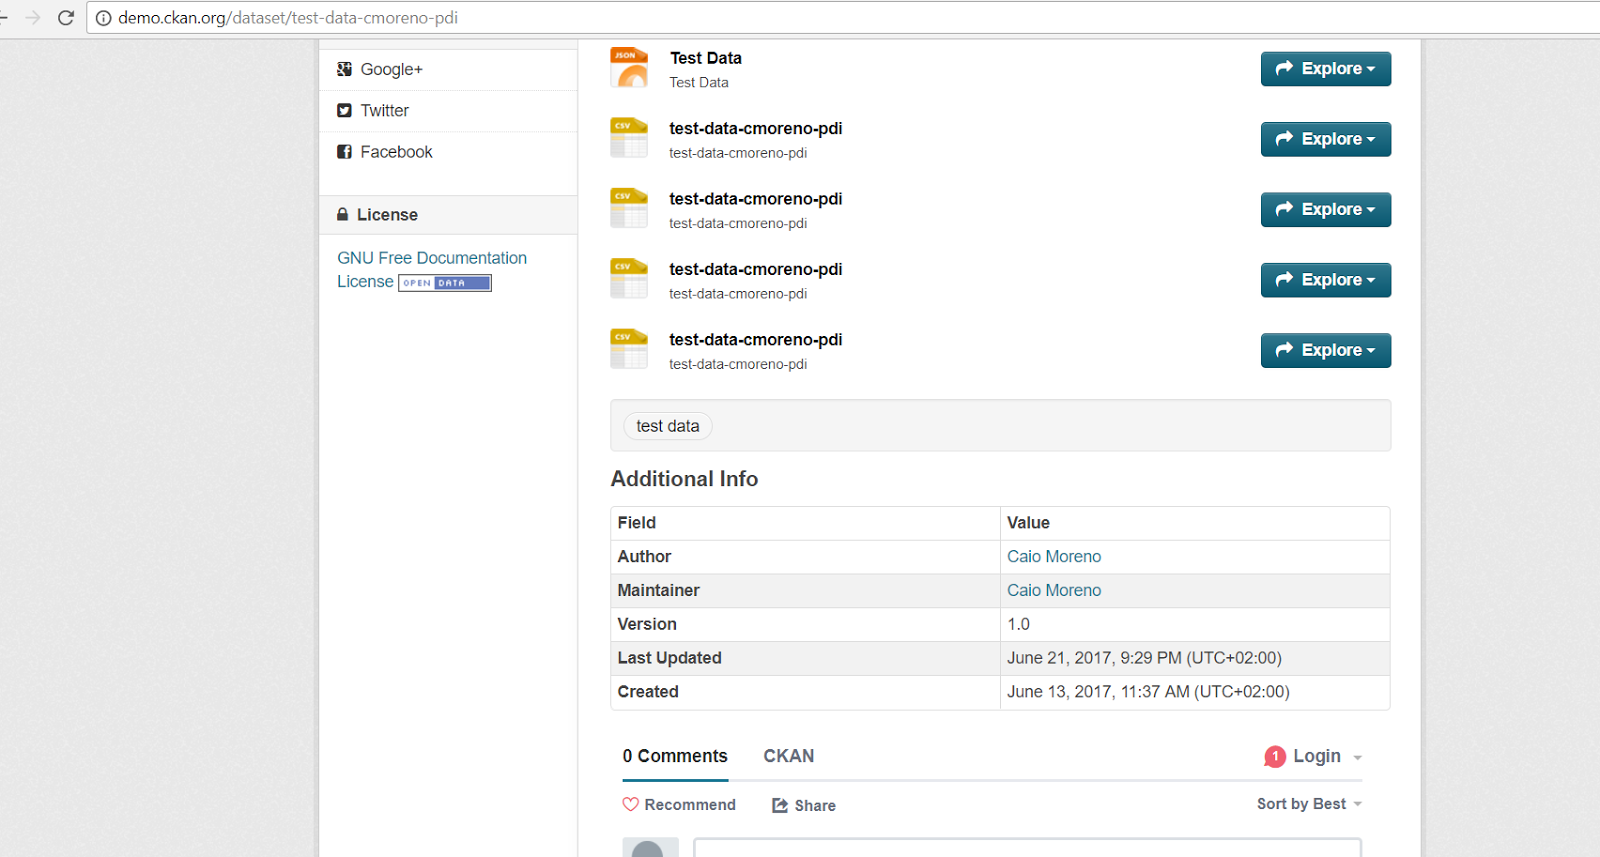
Task: Click the Open Data license badge
Action: coord(445,283)
